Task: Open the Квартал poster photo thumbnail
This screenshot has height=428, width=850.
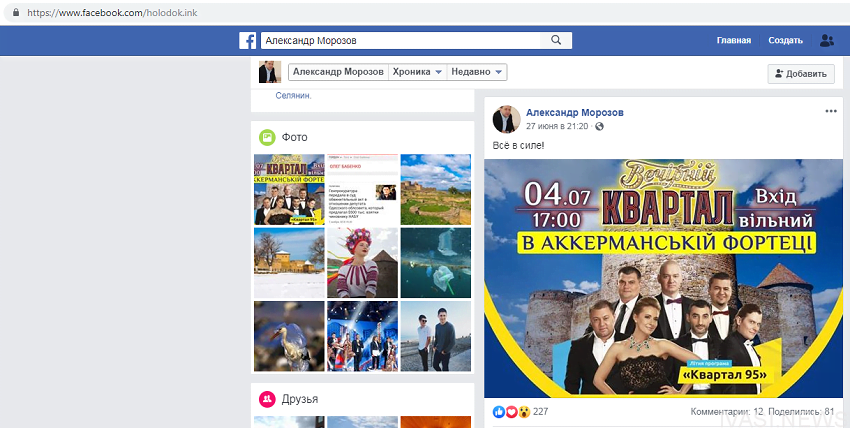Action: pos(289,189)
